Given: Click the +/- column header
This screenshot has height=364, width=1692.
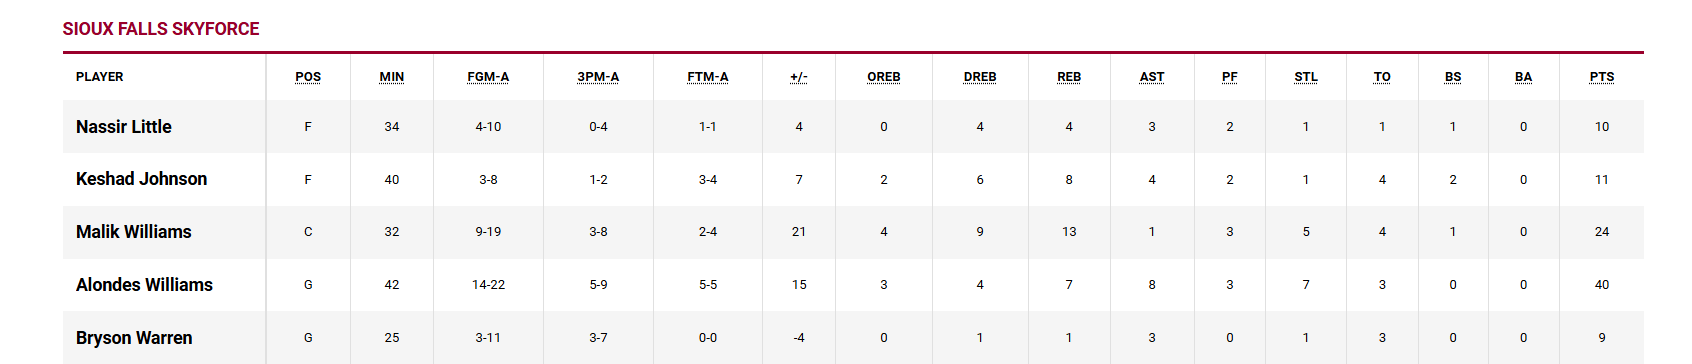Looking at the screenshot, I should [799, 77].
